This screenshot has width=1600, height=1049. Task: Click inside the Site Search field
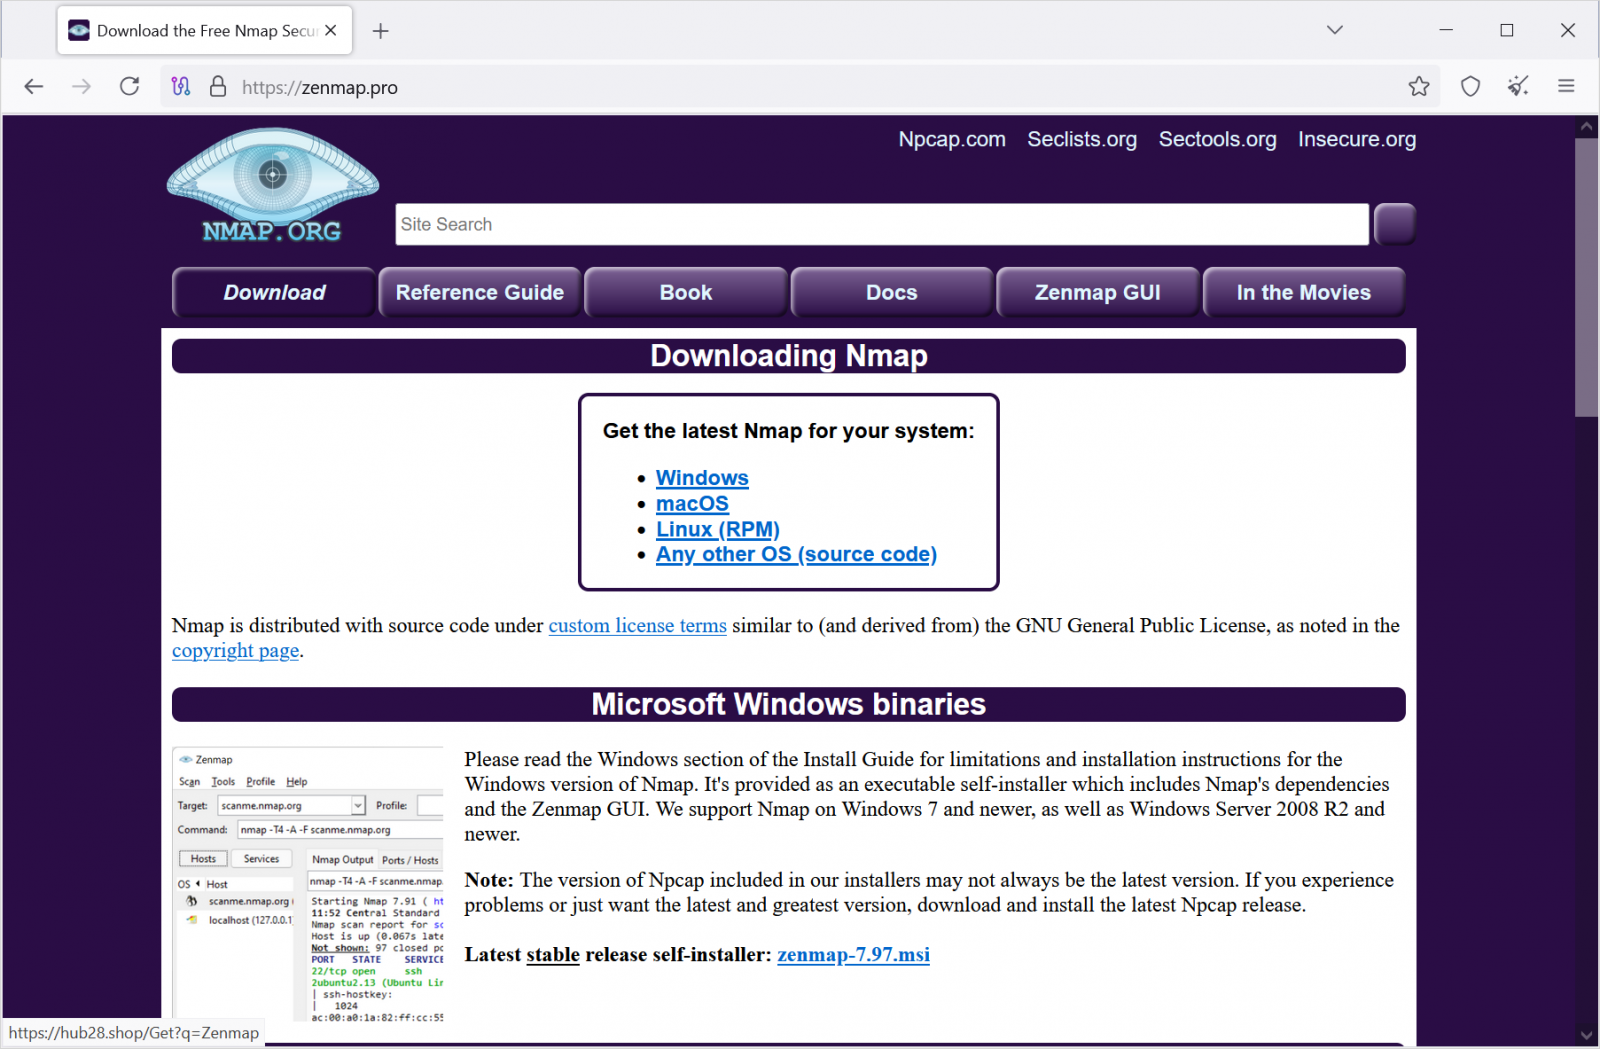pos(880,224)
